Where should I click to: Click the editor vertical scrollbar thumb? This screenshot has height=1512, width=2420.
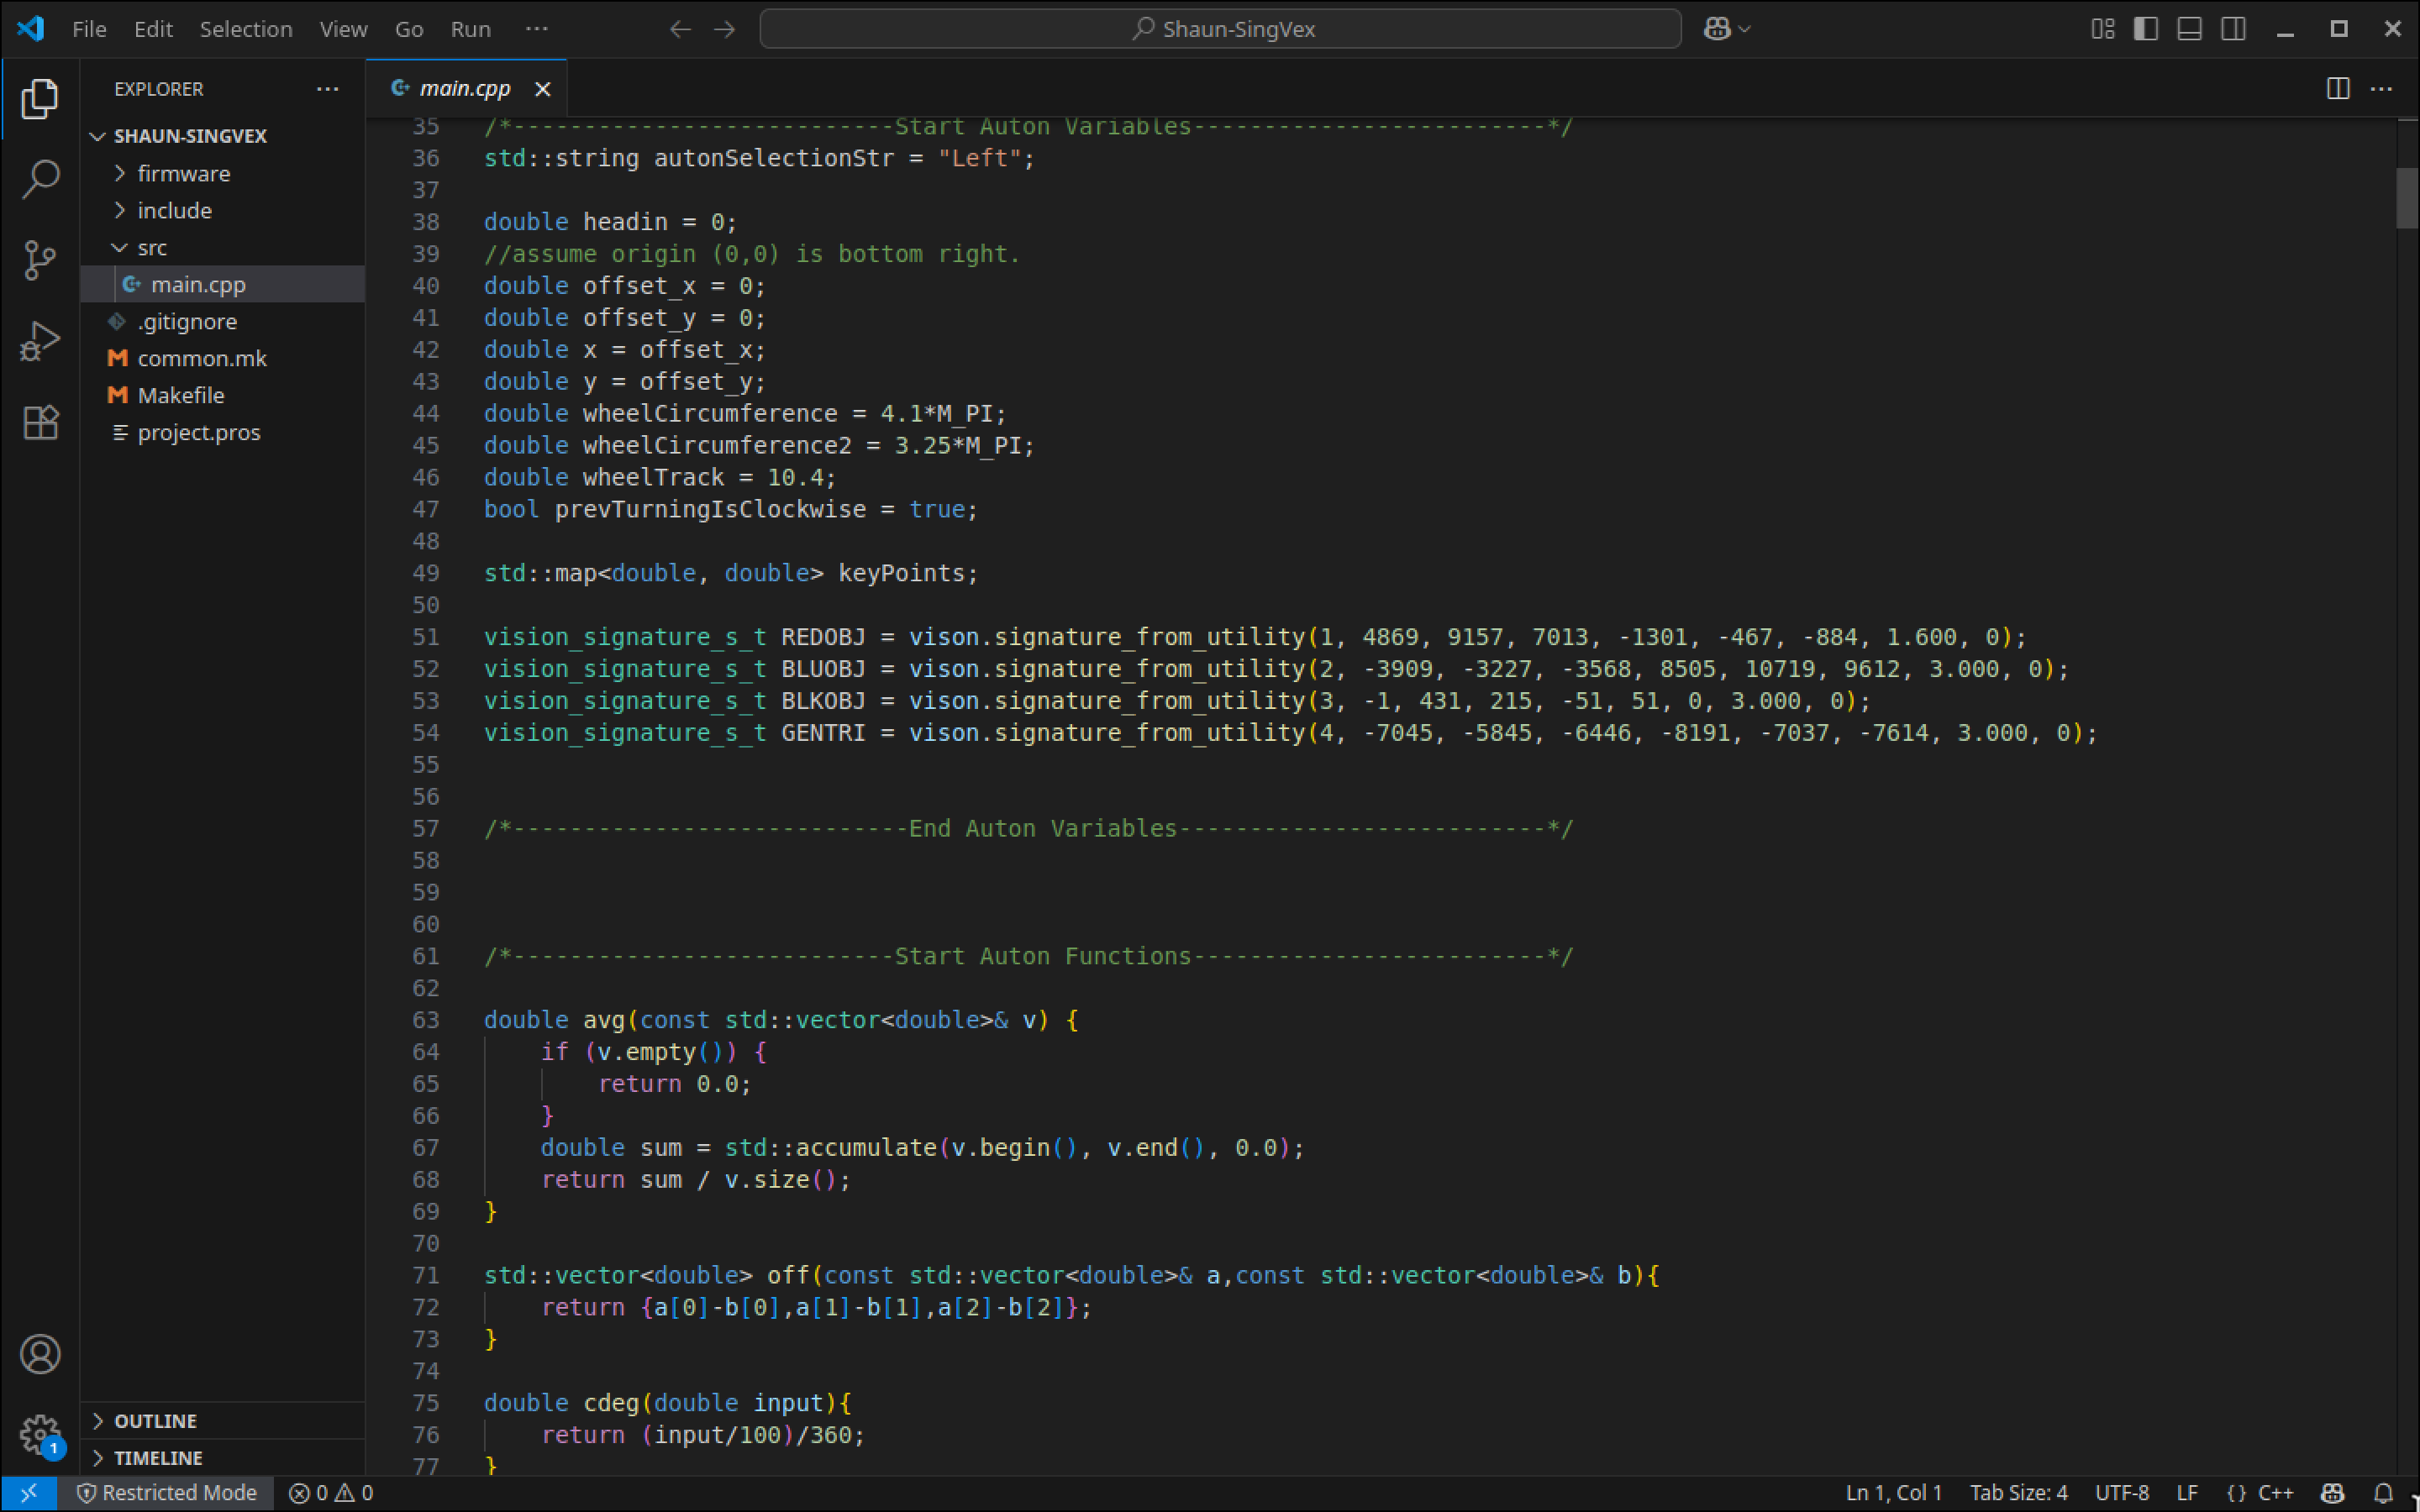pyautogui.click(x=2406, y=198)
